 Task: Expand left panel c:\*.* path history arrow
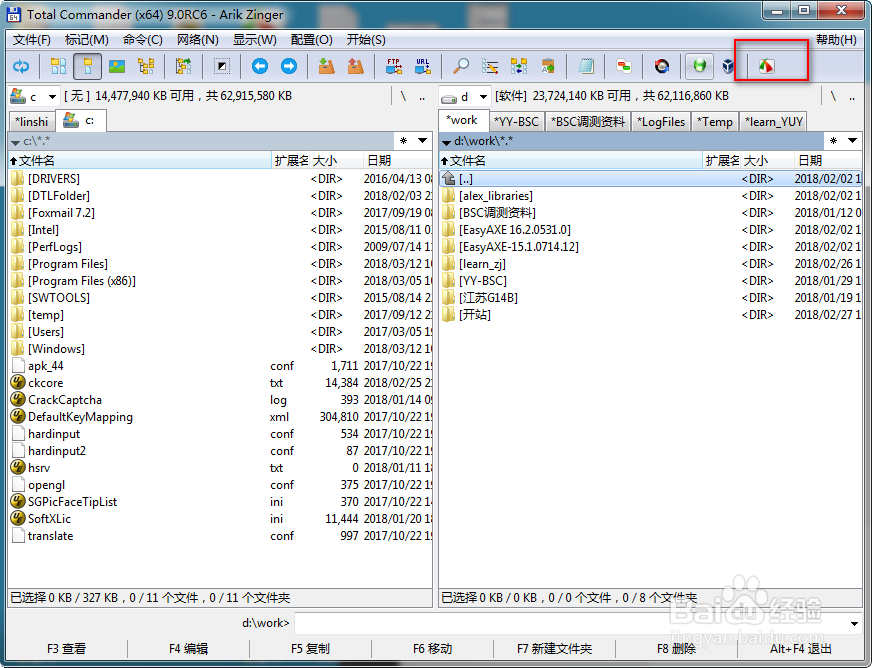pyautogui.click(x=16, y=142)
